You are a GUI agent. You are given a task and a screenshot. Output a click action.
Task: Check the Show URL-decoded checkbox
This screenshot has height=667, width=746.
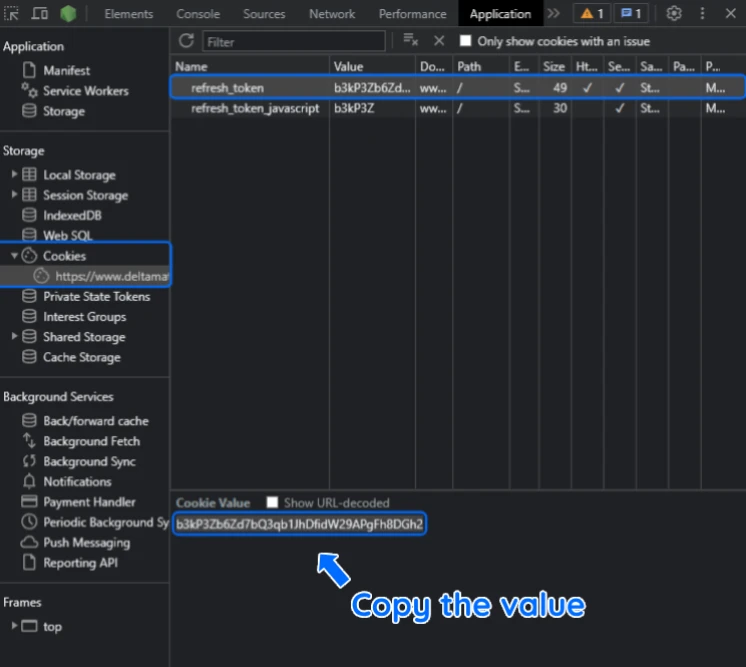point(272,502)
